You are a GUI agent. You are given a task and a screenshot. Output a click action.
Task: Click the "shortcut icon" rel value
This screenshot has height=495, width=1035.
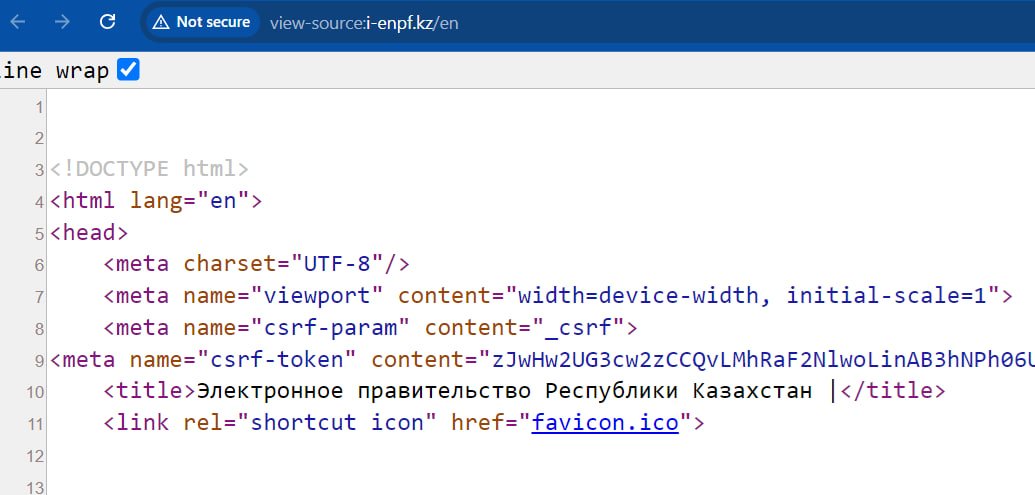[x=337, y=422]
